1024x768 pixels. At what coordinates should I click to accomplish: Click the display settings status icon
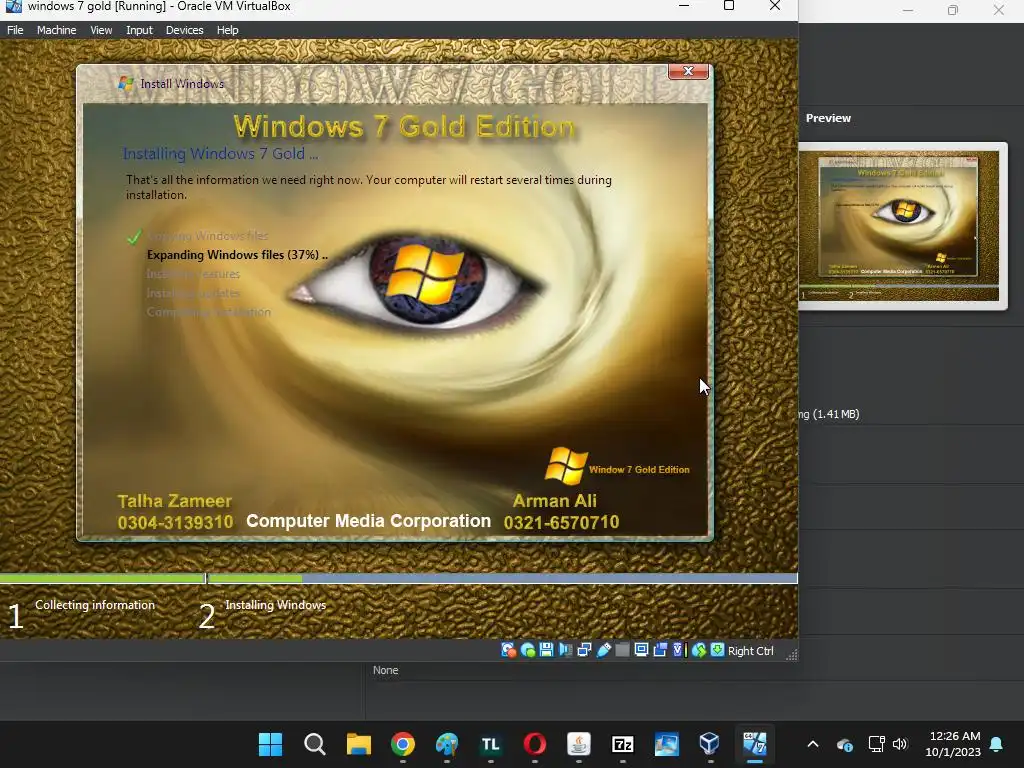coord(641,650)
